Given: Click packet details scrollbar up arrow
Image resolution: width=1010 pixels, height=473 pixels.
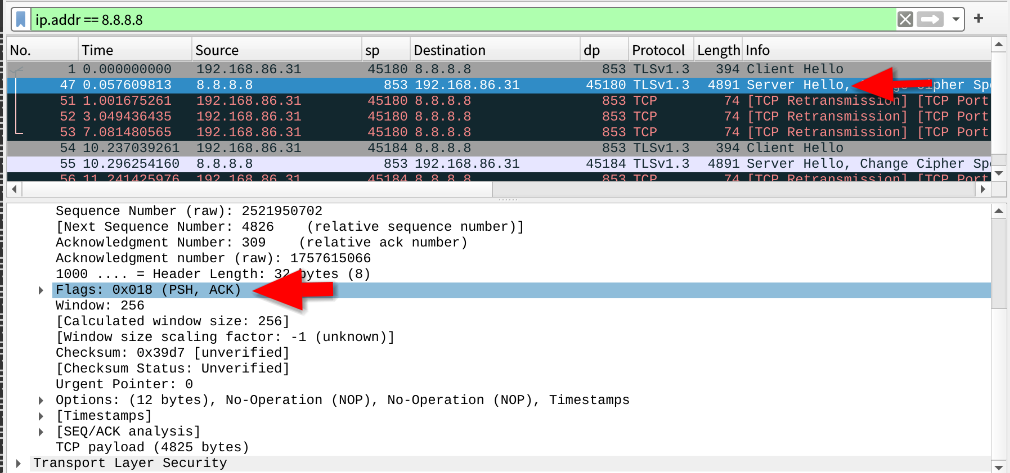Looking at the screenshot, I should coord(999,210).
